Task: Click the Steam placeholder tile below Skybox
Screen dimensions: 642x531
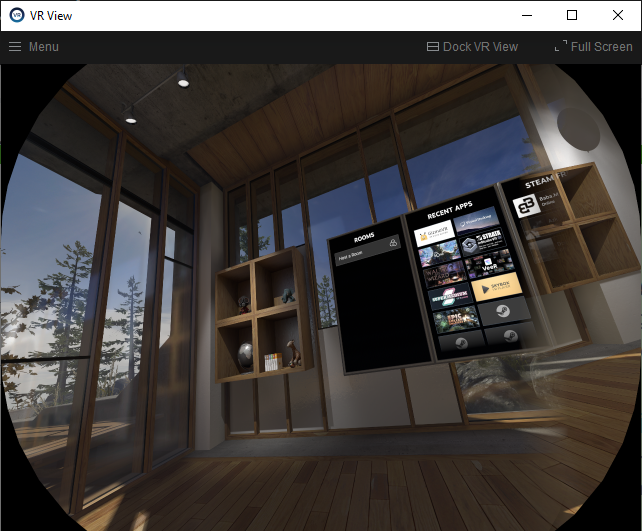Action: point(504,311)
